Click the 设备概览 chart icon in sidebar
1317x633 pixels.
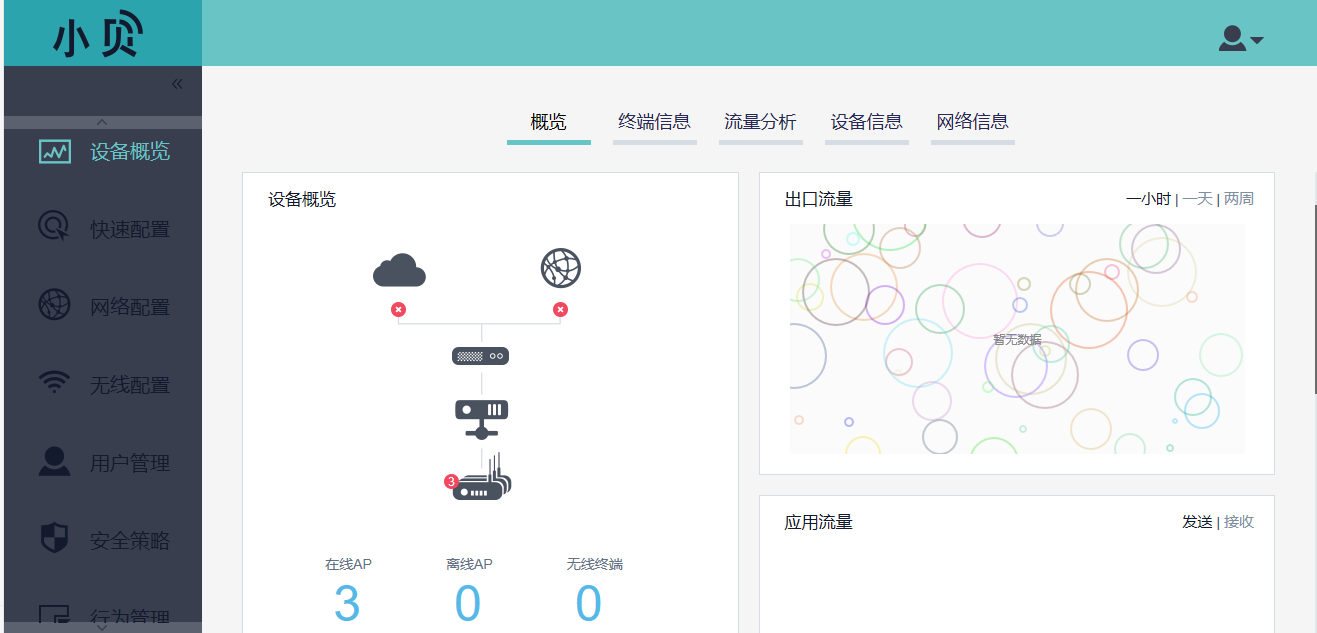point(55,151)
